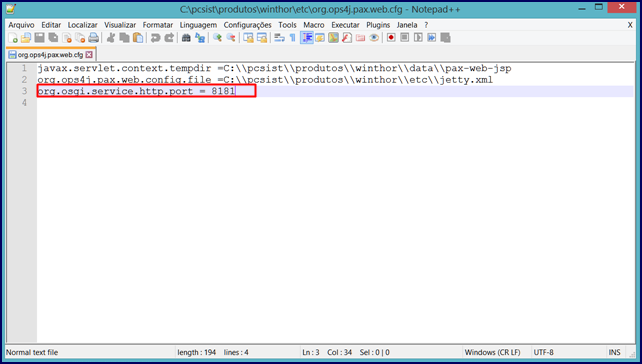This screenshot has height=364, width=642.
Task: Click 'Ln : 3 Col : 34' status entry
Action: [327, 352]
